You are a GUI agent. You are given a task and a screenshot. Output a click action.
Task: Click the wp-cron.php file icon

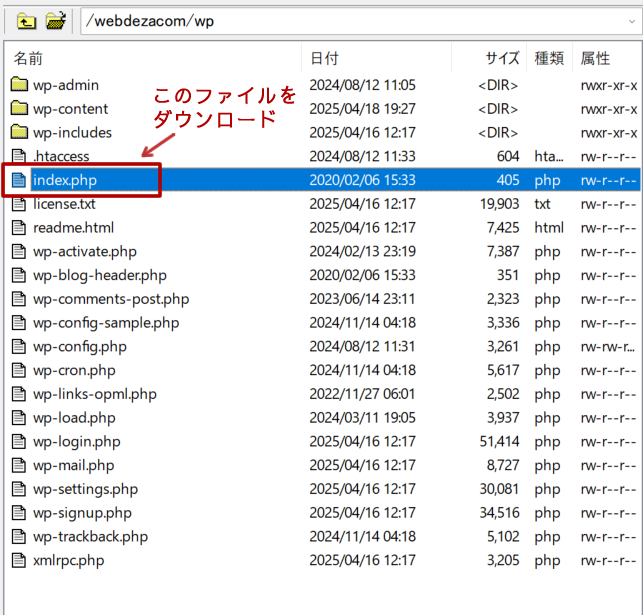pos(18,370)
